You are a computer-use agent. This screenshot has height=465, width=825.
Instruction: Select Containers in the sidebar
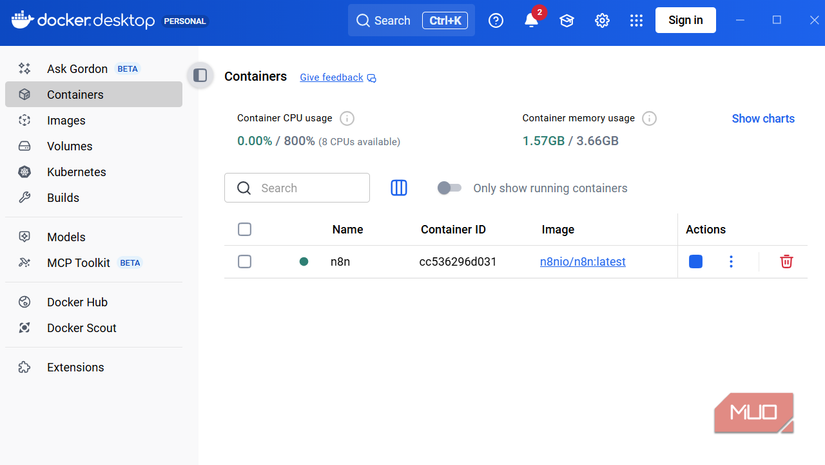click(94, 95)
